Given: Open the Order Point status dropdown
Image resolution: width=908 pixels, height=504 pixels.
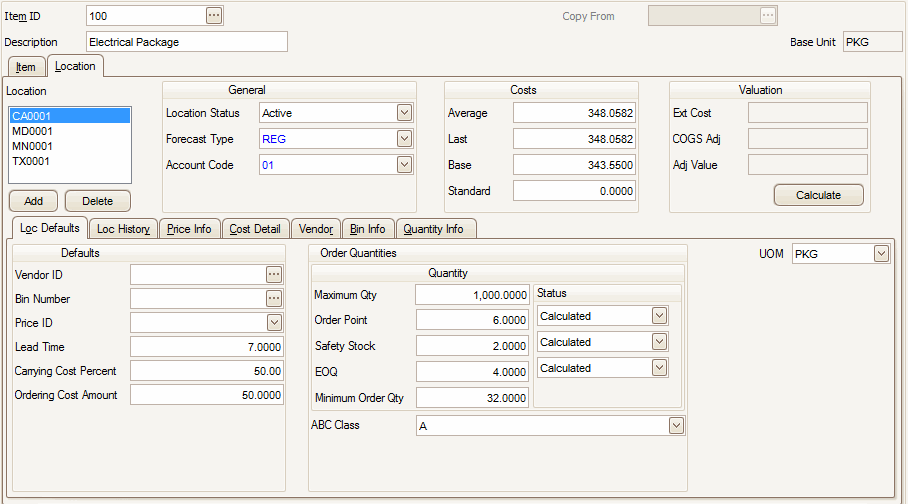Looking at the screenshot, I should click(658, 316).
